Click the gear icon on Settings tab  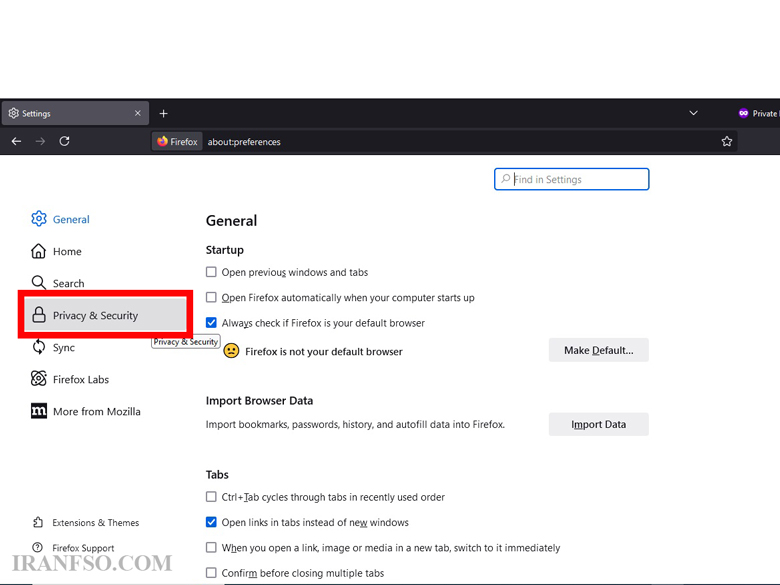pyautogui.click(x=13, y=113)
